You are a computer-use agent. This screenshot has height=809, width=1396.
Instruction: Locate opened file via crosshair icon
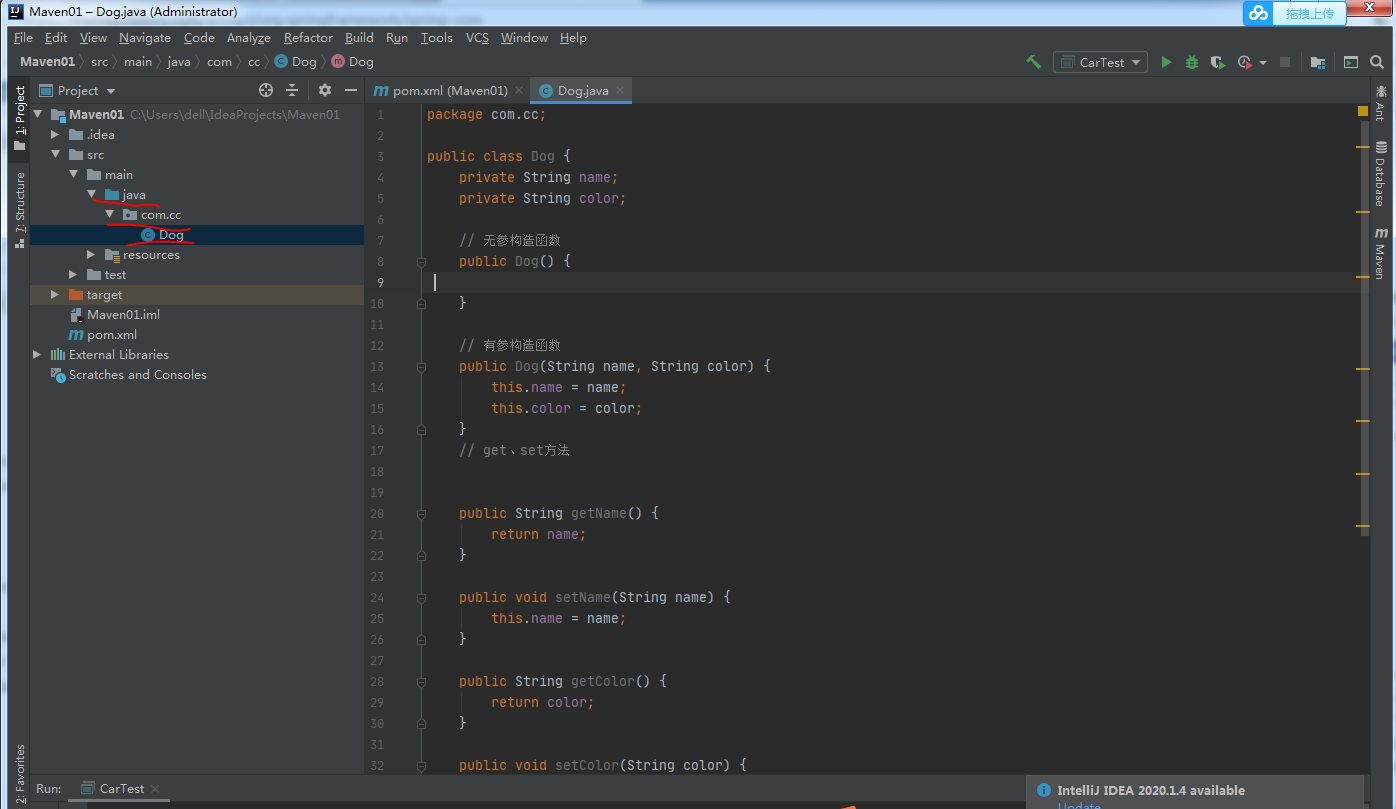pyautogui.click(x=266, y=90)
